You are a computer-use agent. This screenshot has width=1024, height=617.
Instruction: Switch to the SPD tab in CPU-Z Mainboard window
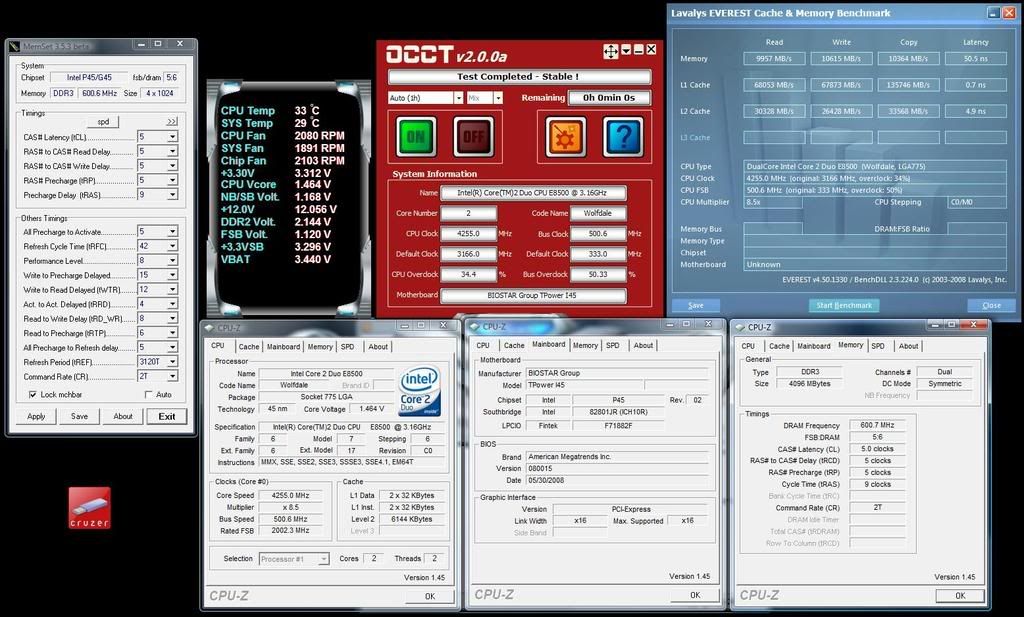[612, 345]
